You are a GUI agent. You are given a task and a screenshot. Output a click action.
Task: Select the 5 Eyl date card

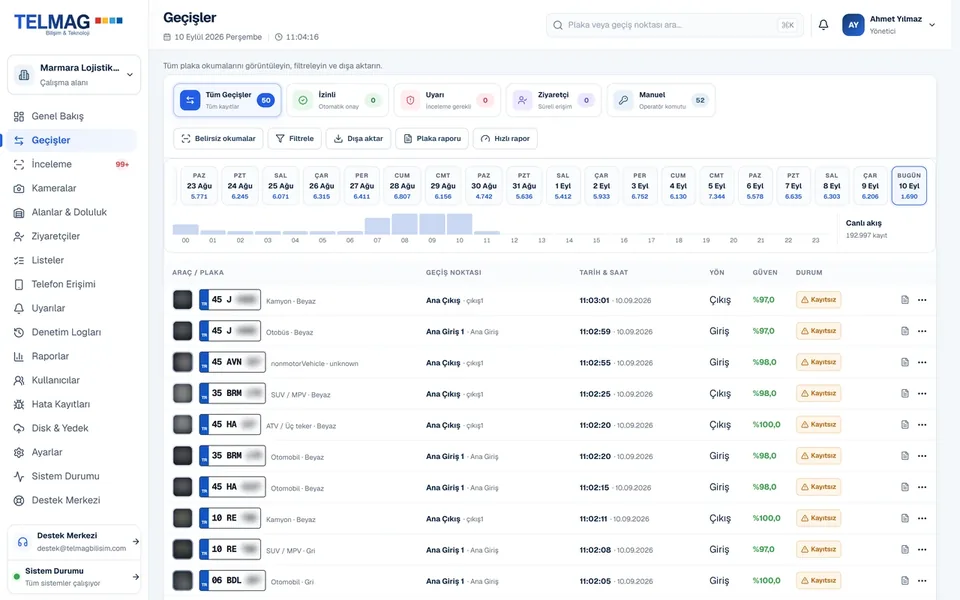[716, 186]
